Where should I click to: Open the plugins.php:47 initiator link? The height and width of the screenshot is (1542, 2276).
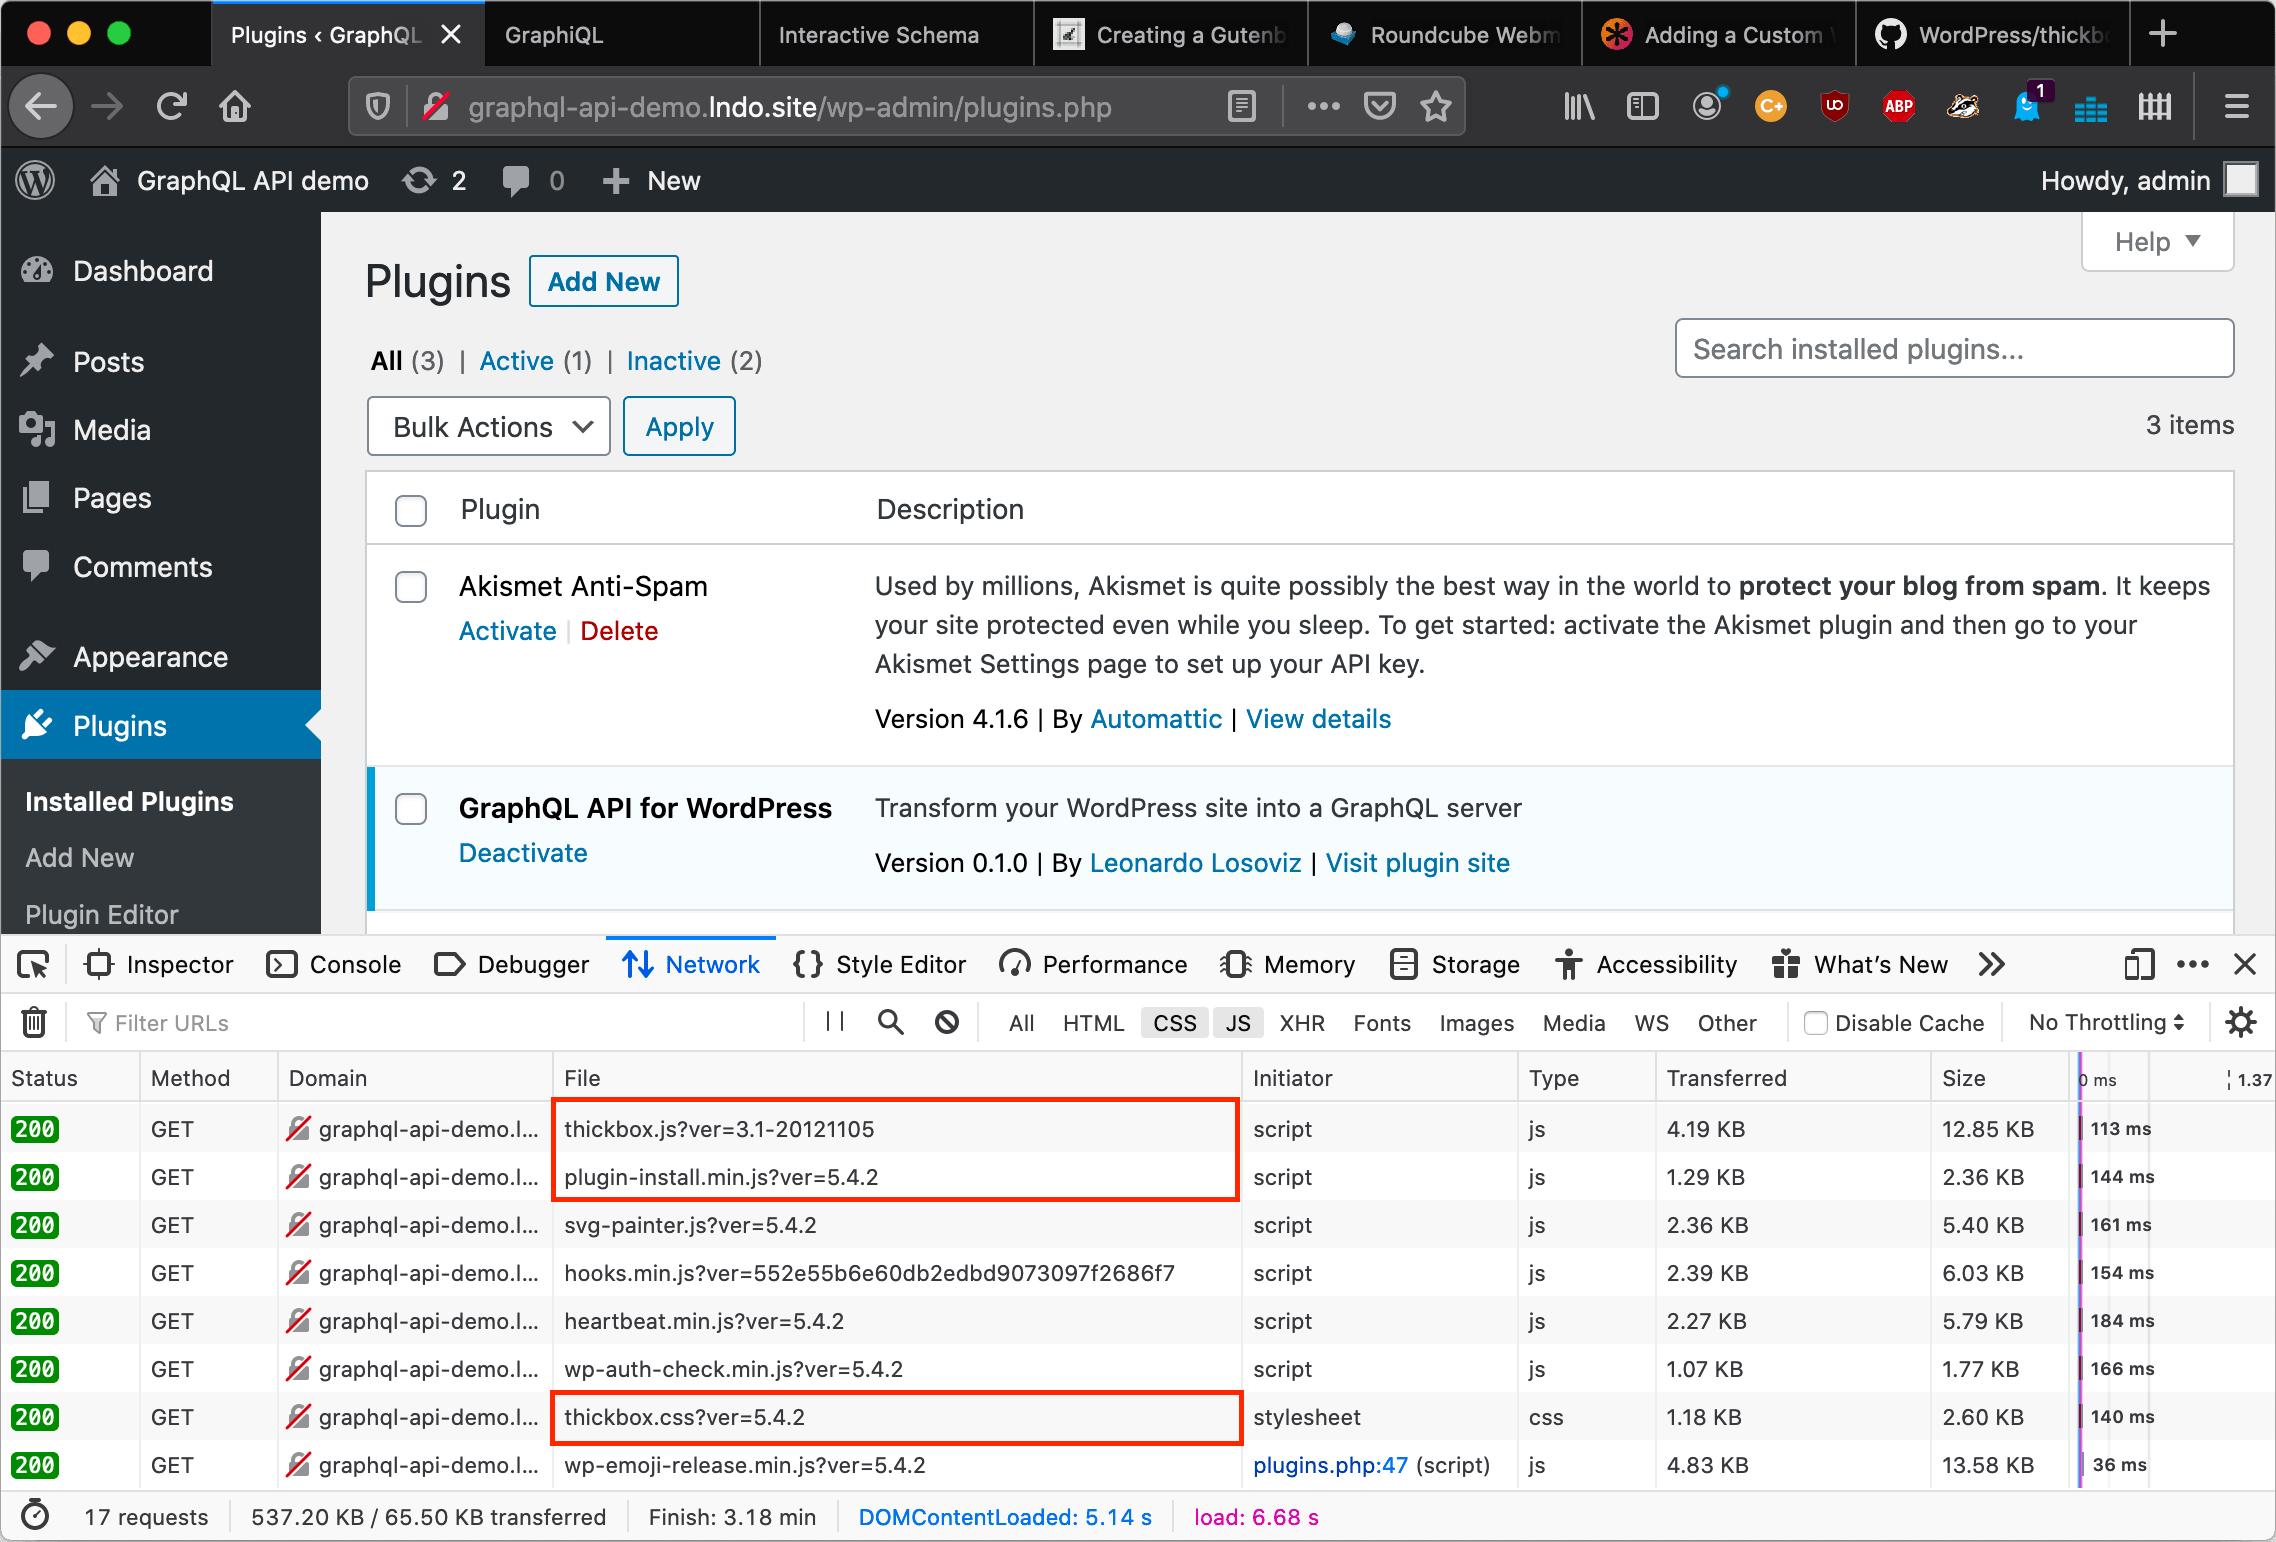pos(1330,1465)
